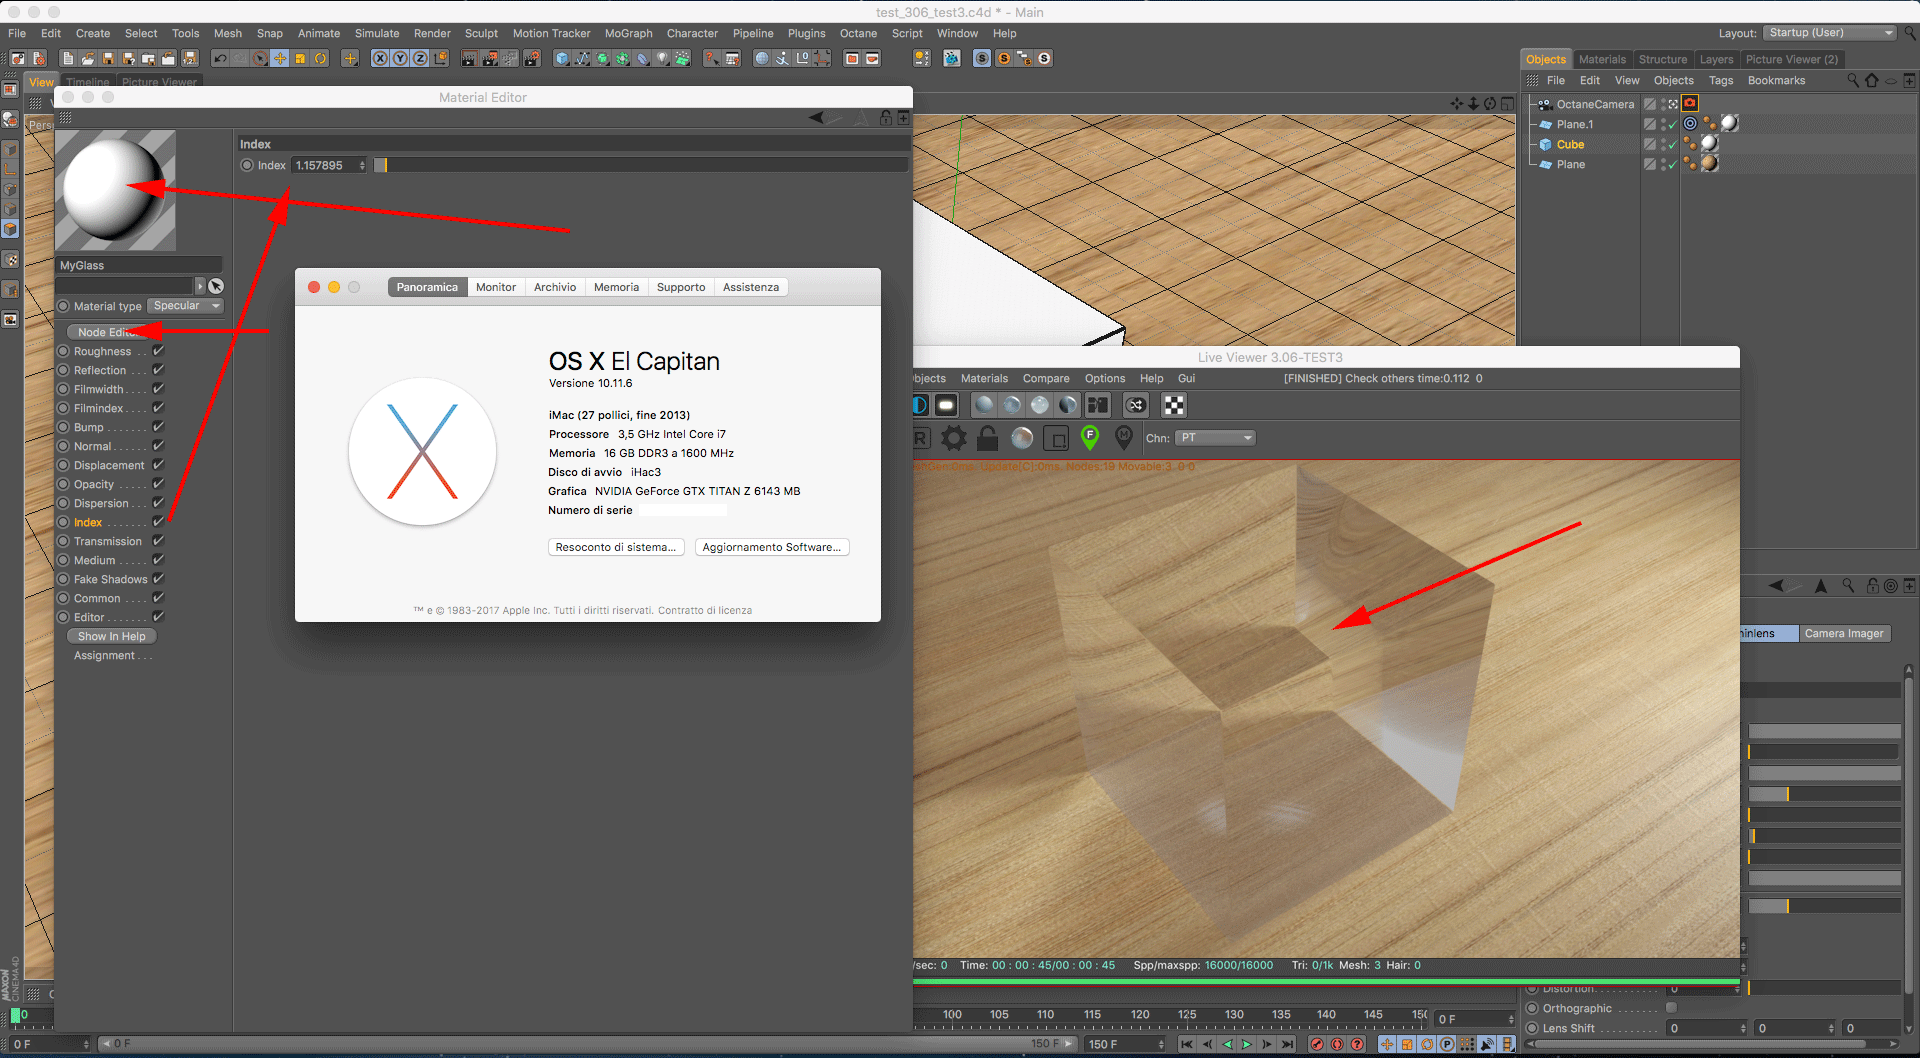Click the autokeying icon next to record

pyautogui.click(x=1337, y=1044)
